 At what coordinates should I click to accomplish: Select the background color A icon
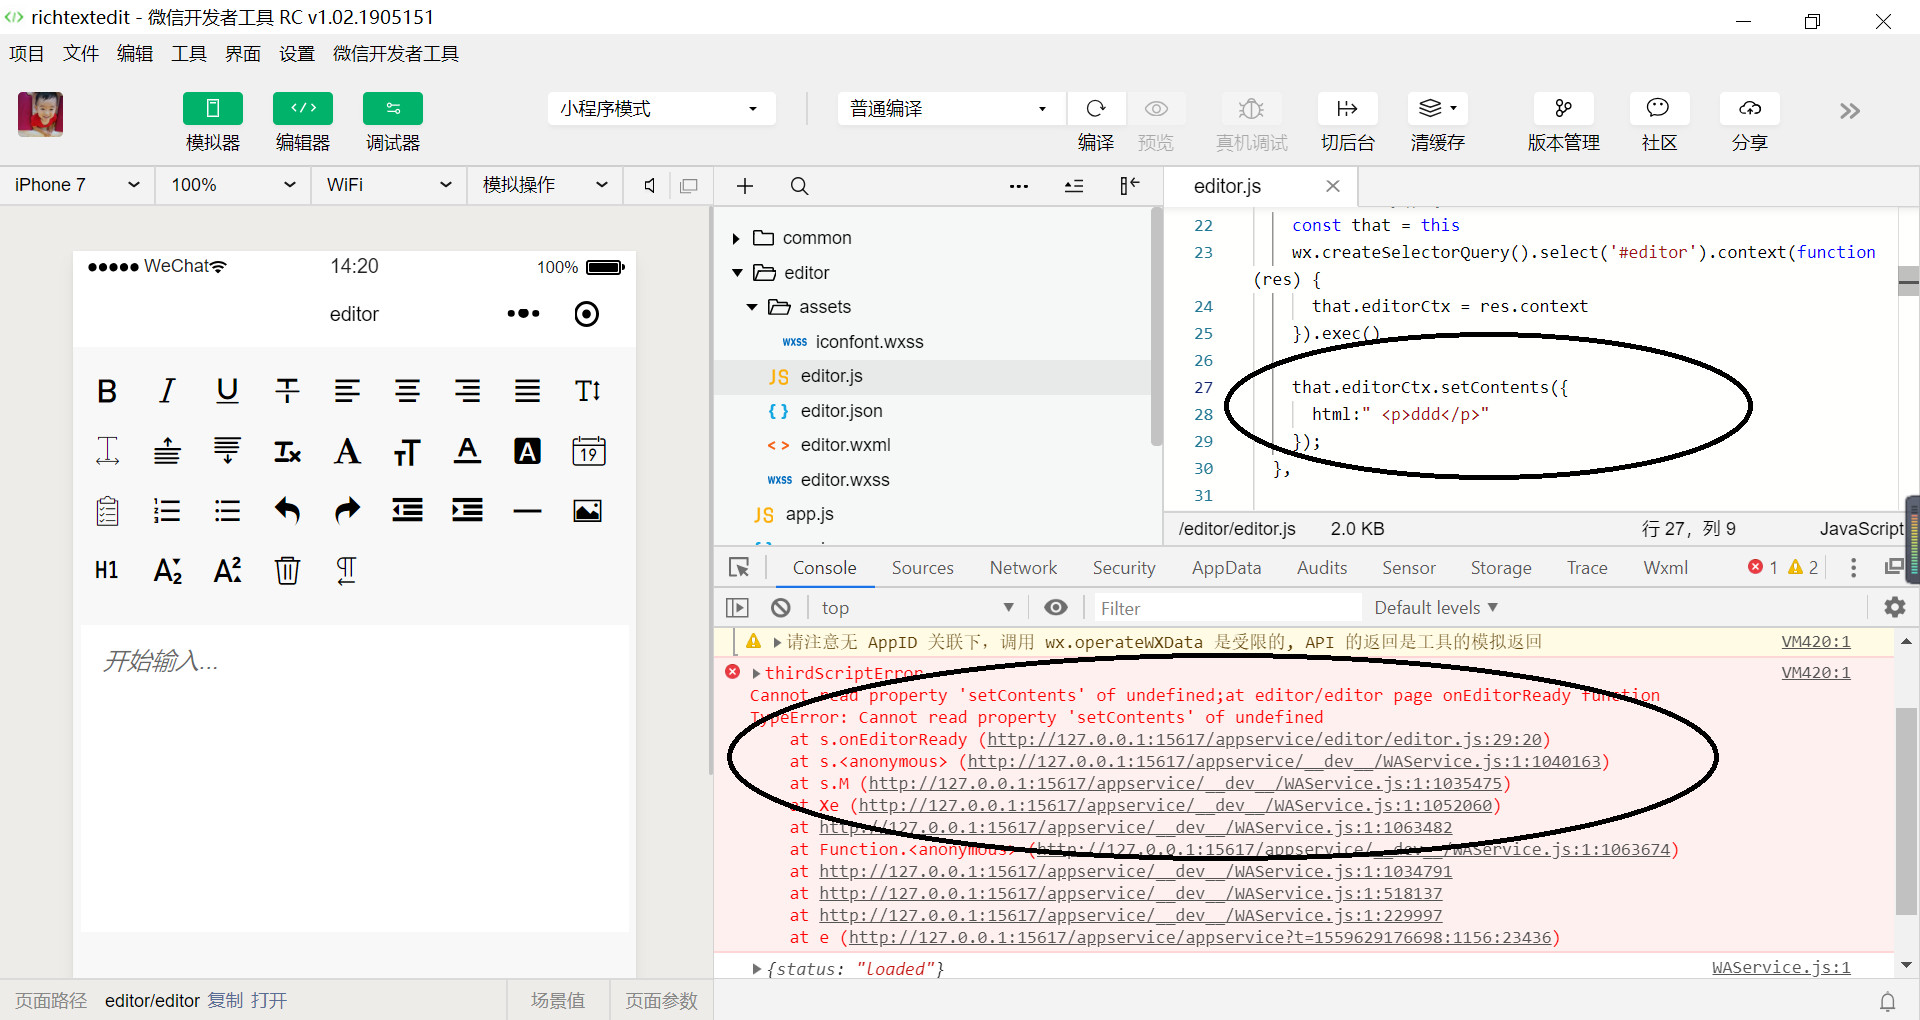point(527,451)
